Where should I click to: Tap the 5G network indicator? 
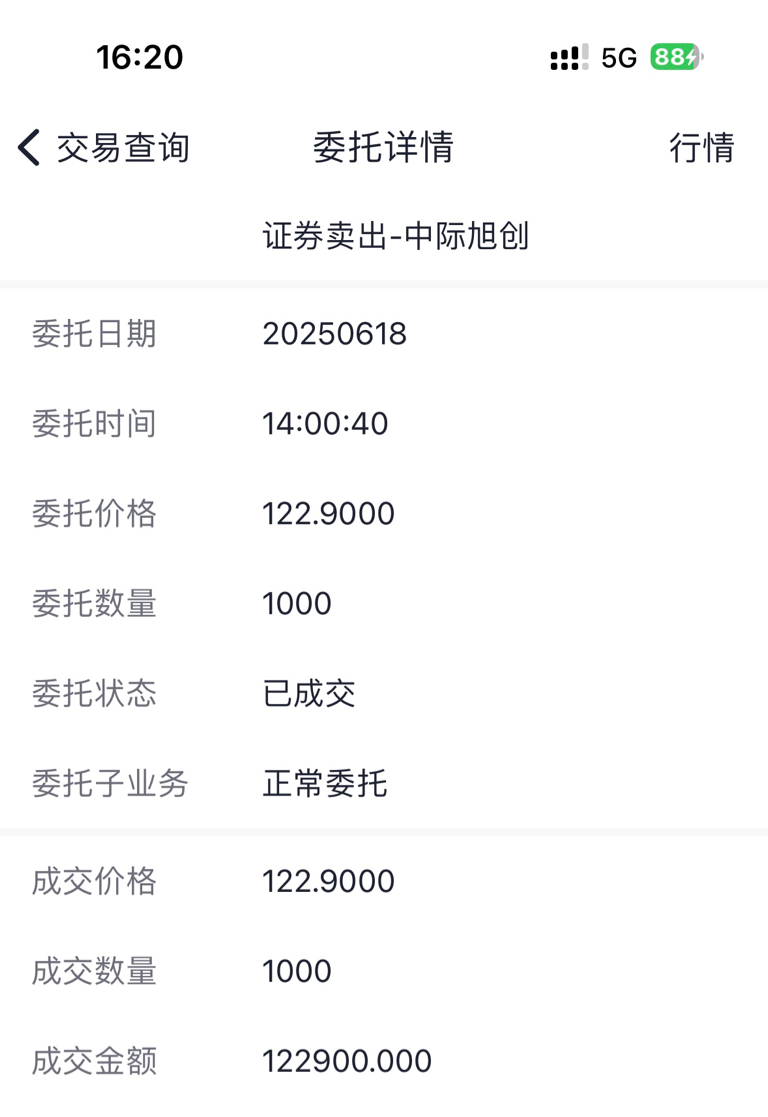[x=618, y=58]
